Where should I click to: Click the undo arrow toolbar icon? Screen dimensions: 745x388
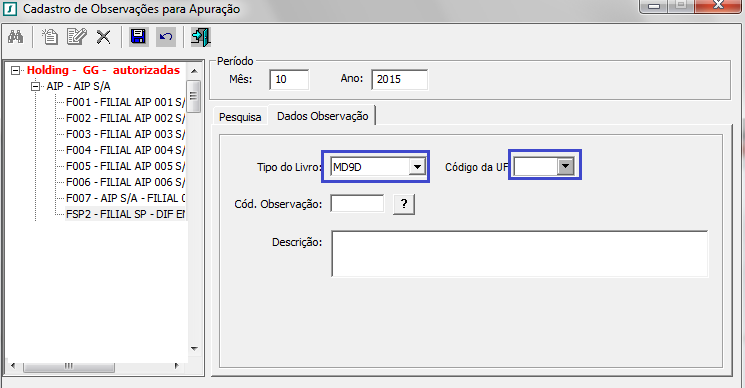pos(166,37)
